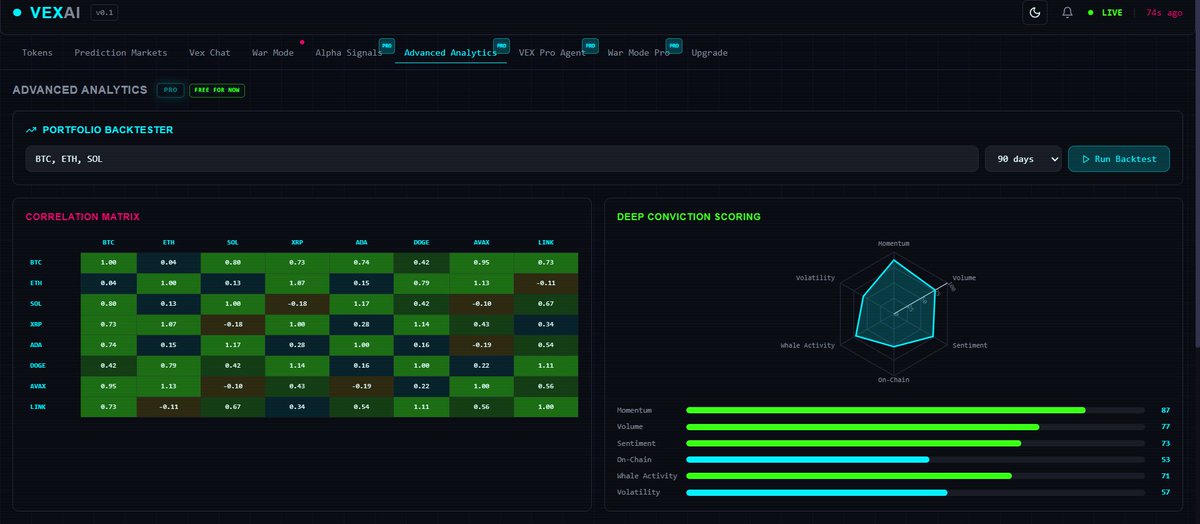Run the portfolio backtest

click(x=1119, y=159)
